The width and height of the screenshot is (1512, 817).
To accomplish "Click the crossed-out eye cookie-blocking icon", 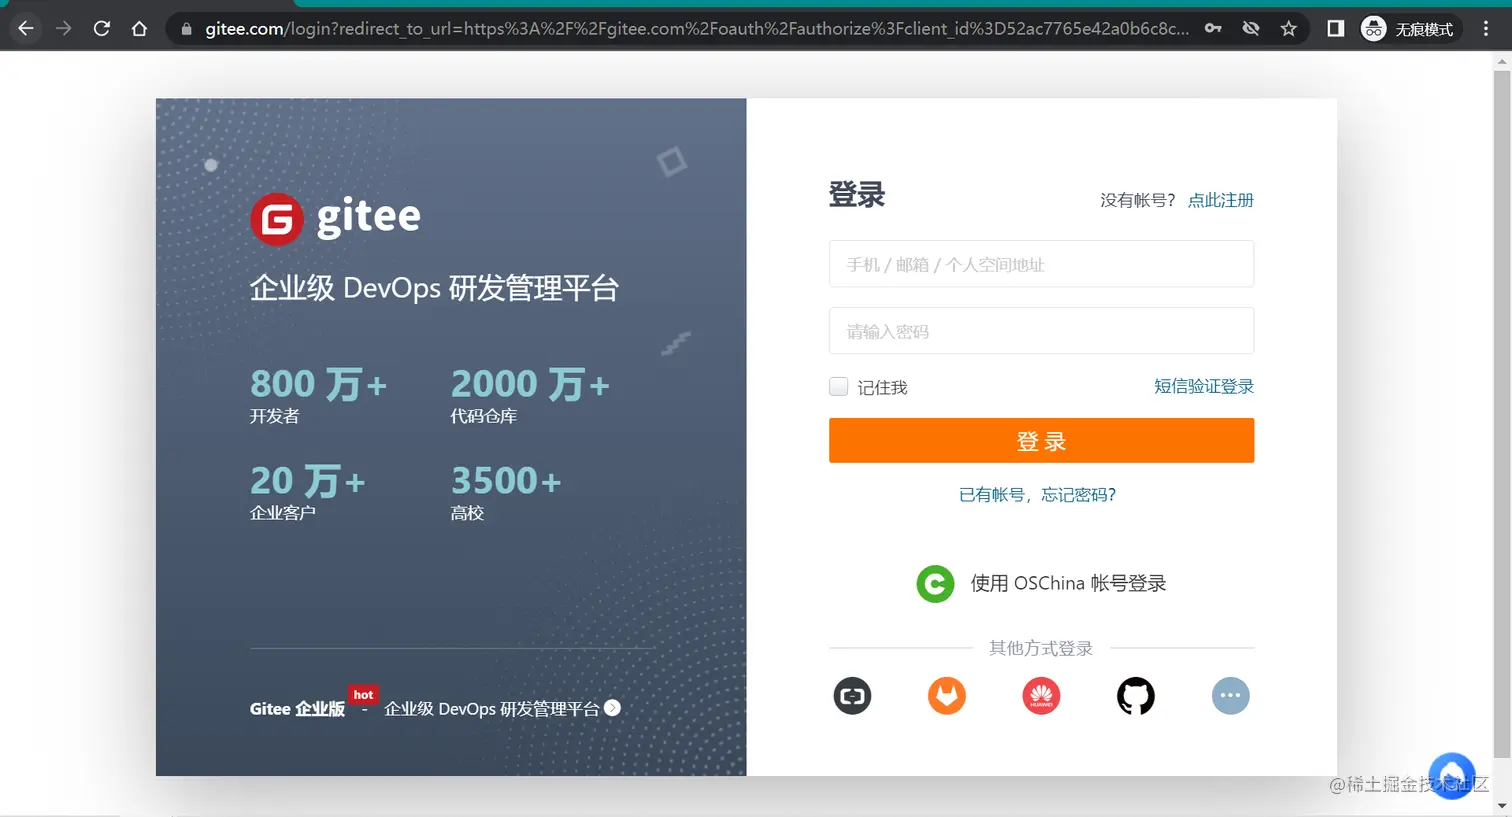I will 1251,29.
